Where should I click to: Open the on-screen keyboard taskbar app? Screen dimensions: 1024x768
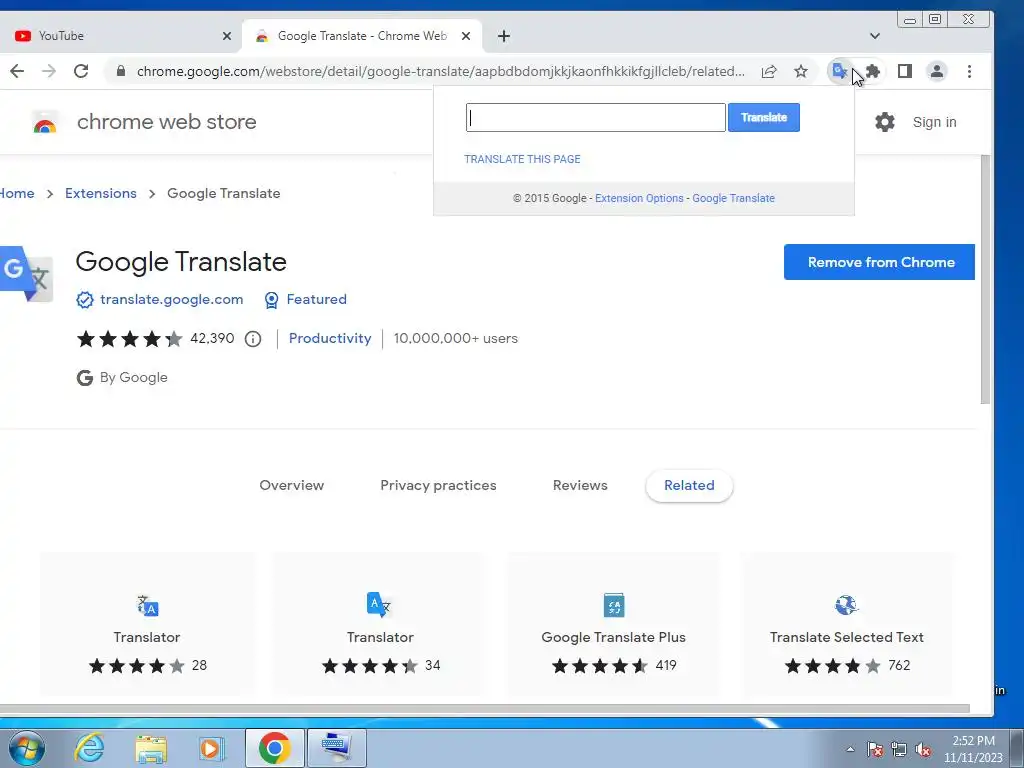click(337, 748)
